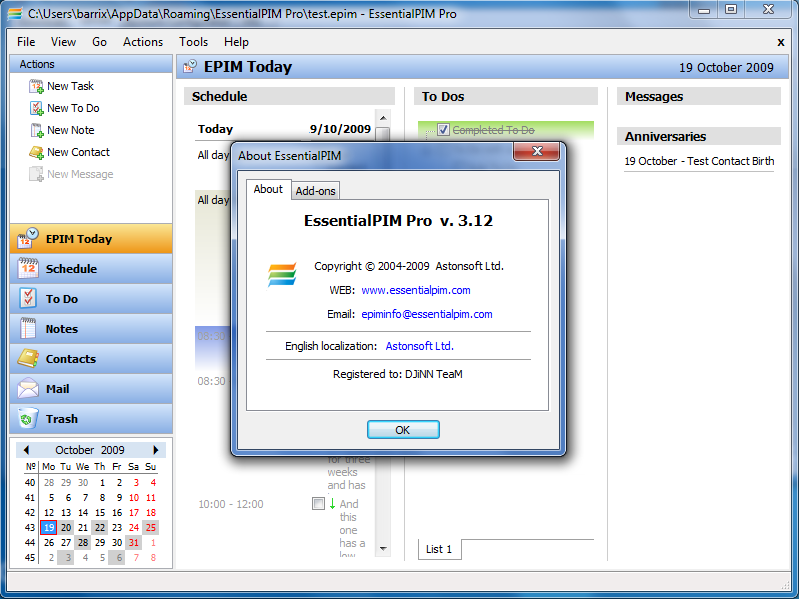Open the Go menu

click(x=99, y=42)
